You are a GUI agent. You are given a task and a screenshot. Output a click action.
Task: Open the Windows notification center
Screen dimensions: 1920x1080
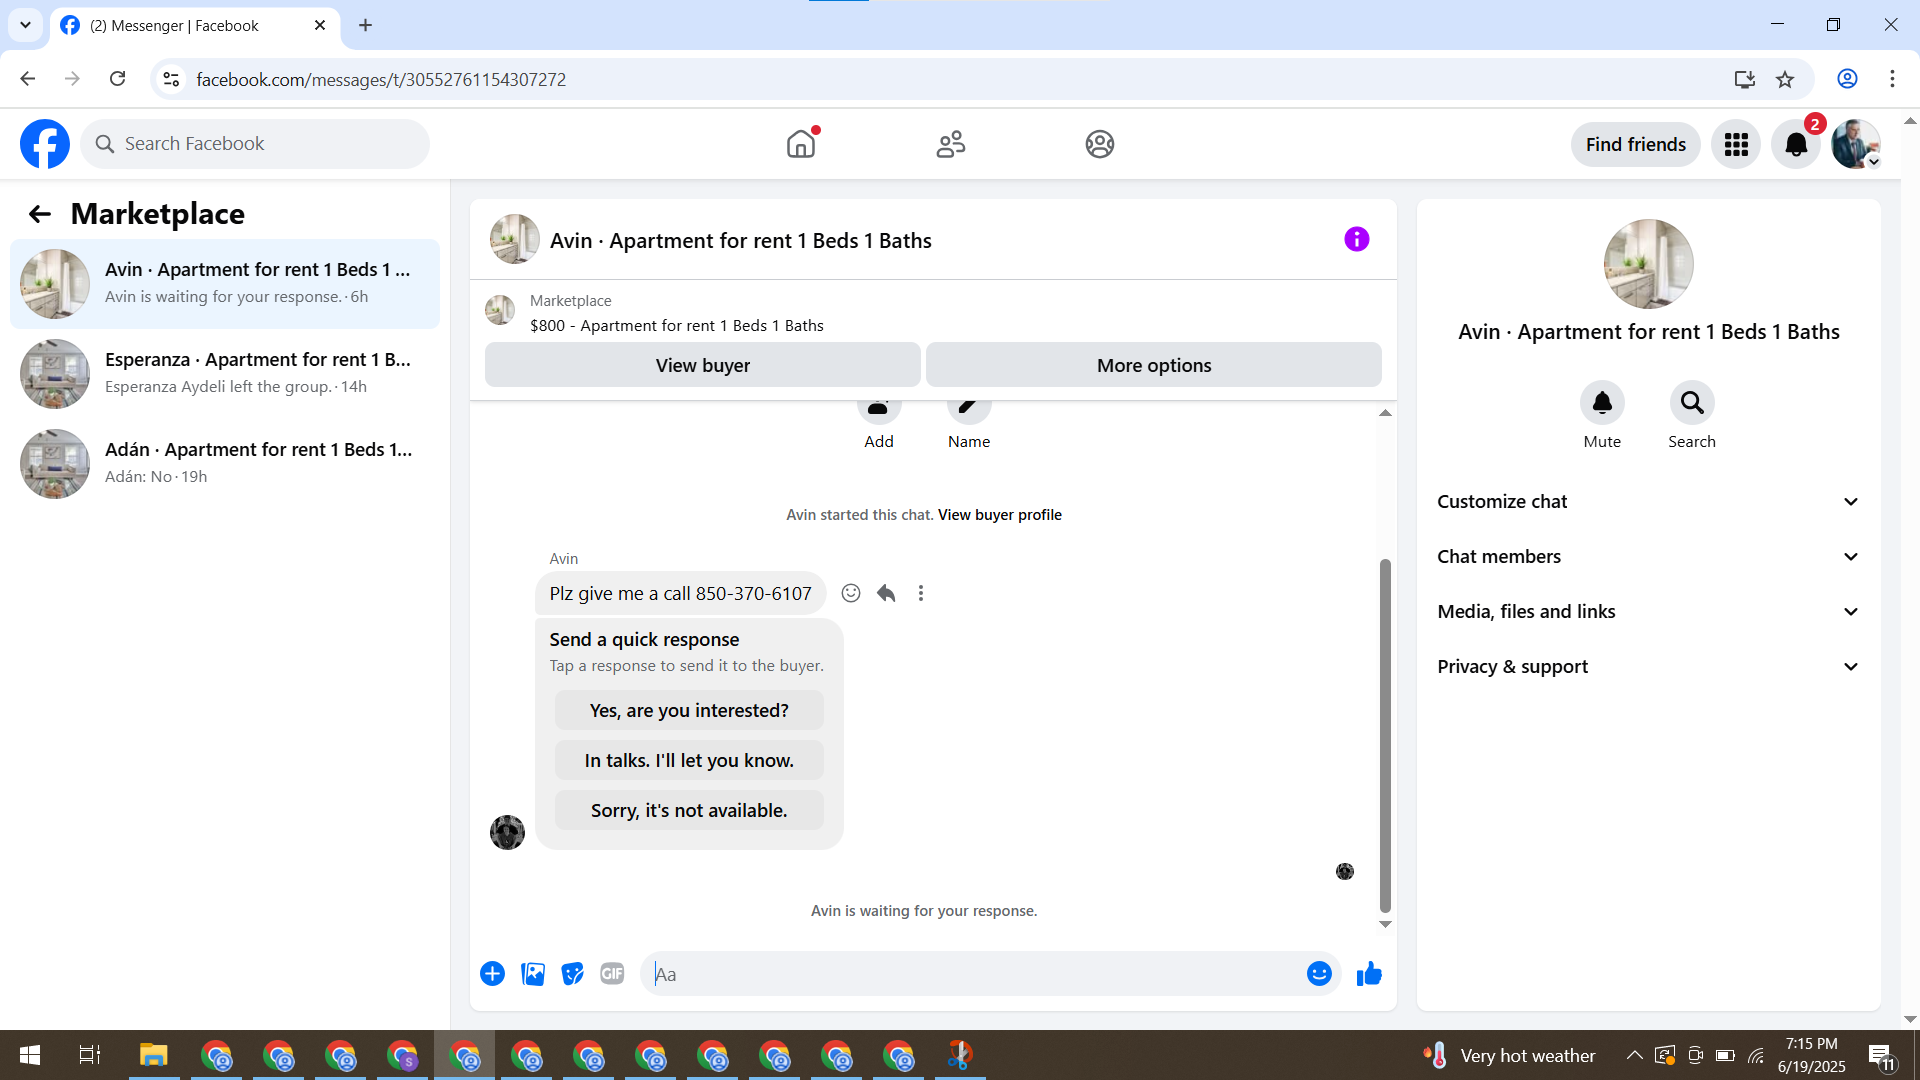click(x=1880, y=1055)
